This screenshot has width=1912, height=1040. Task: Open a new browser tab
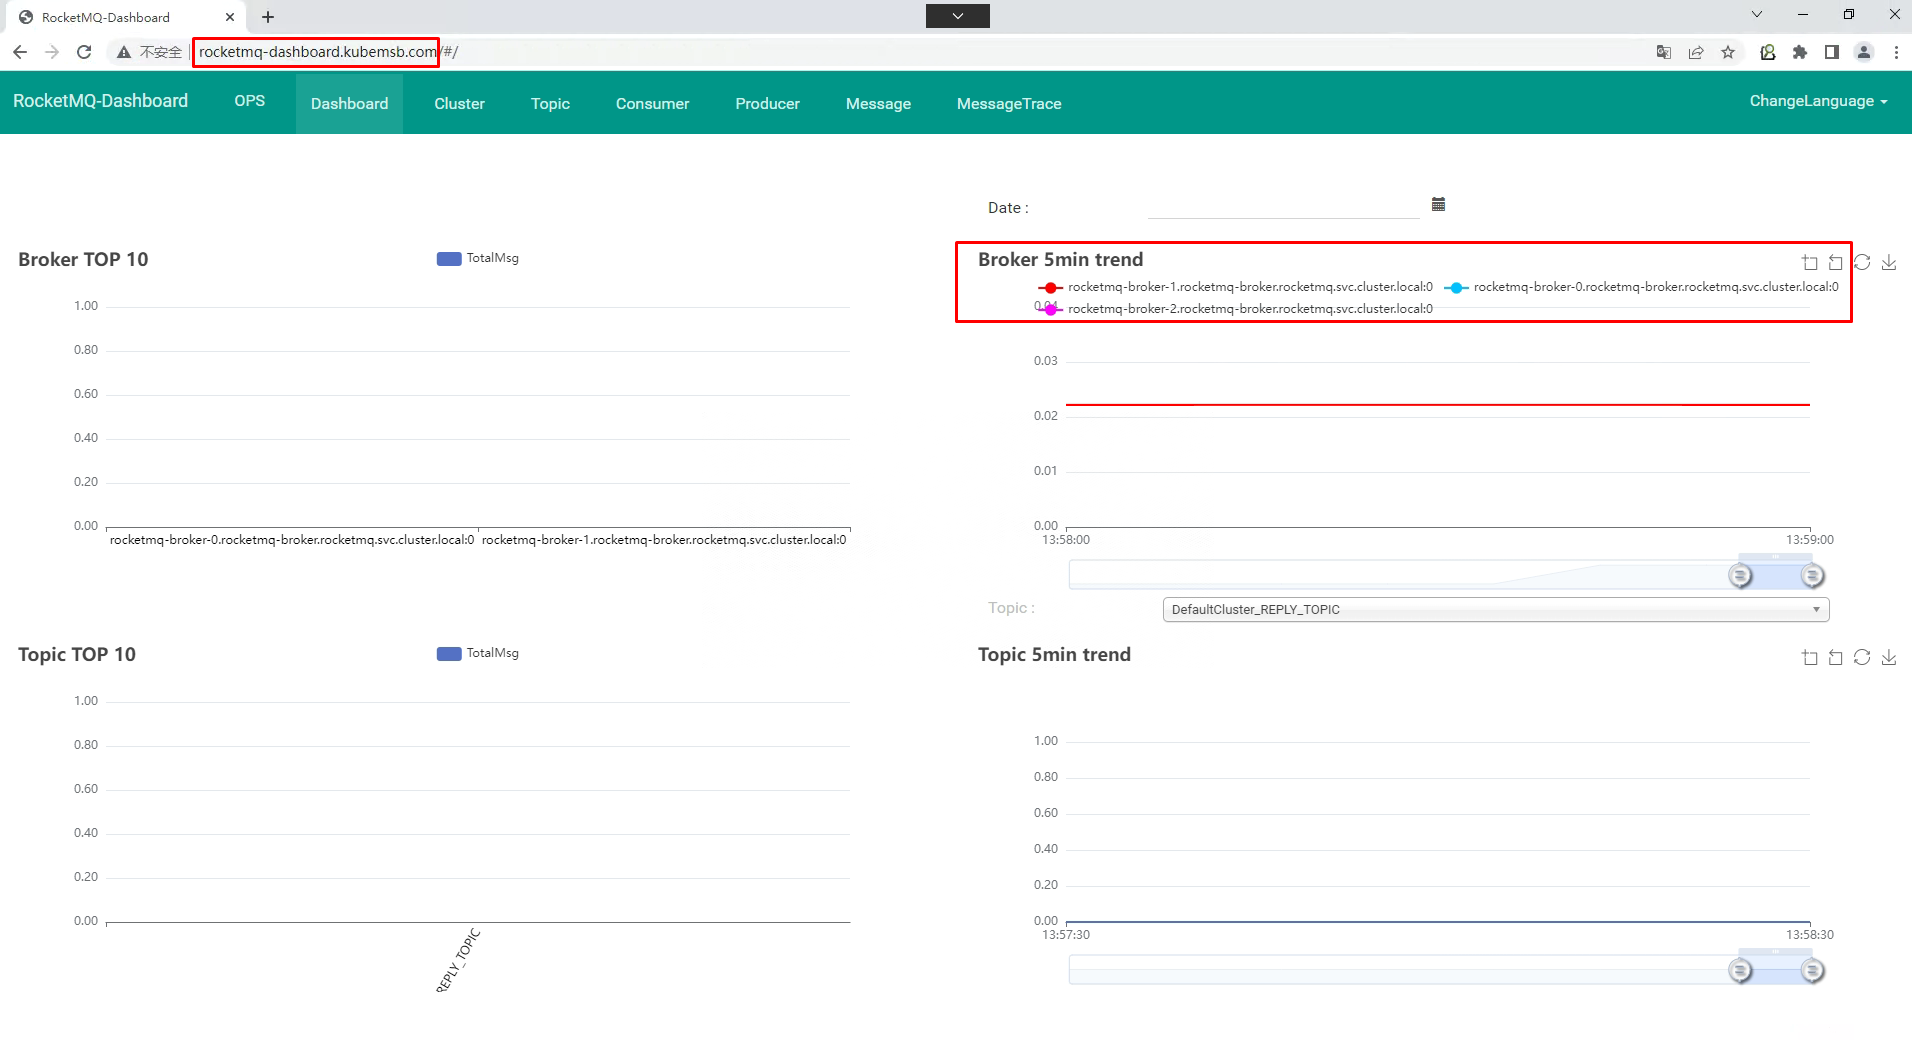tap(268, 17)
